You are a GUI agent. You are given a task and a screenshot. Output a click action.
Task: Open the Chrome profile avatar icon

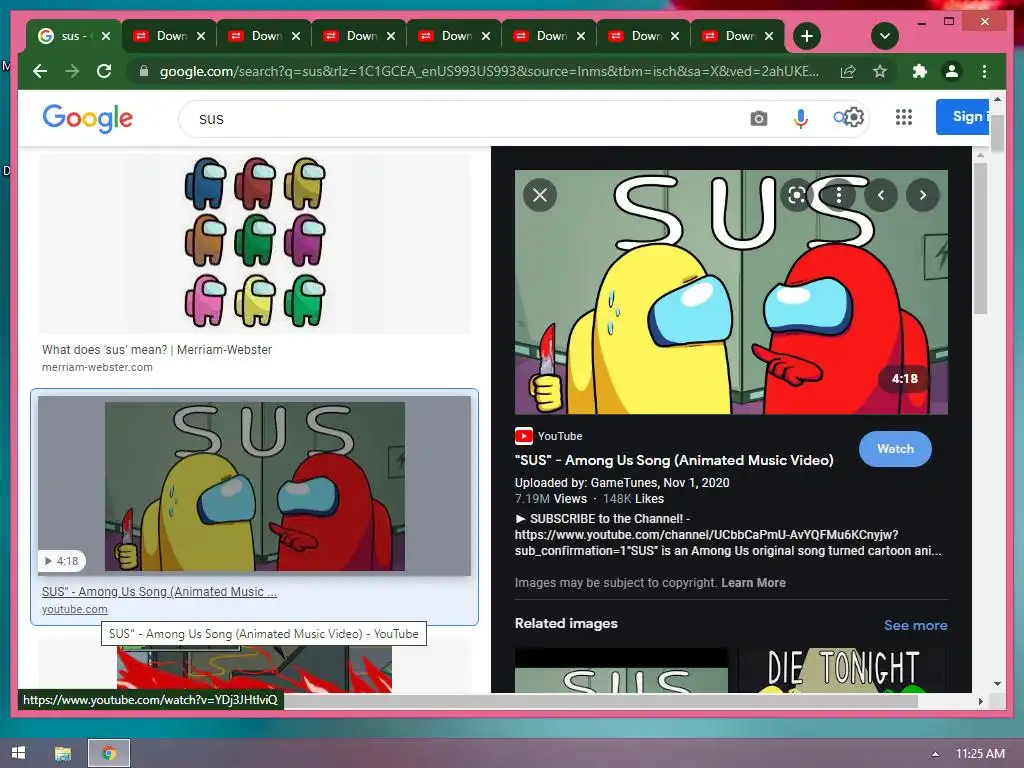click(x=952, y=71)
